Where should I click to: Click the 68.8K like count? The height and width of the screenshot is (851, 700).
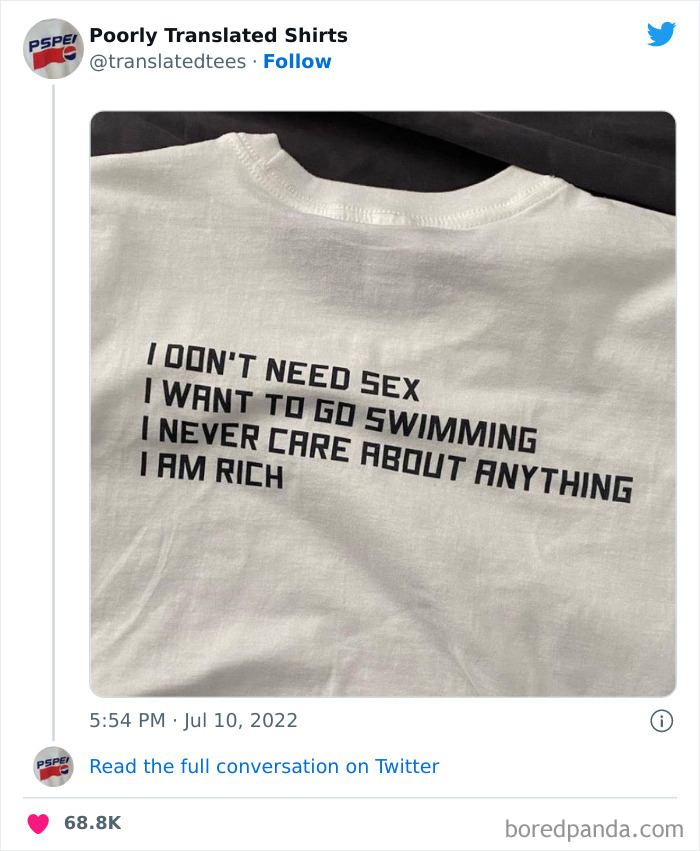tap(91, 818)
